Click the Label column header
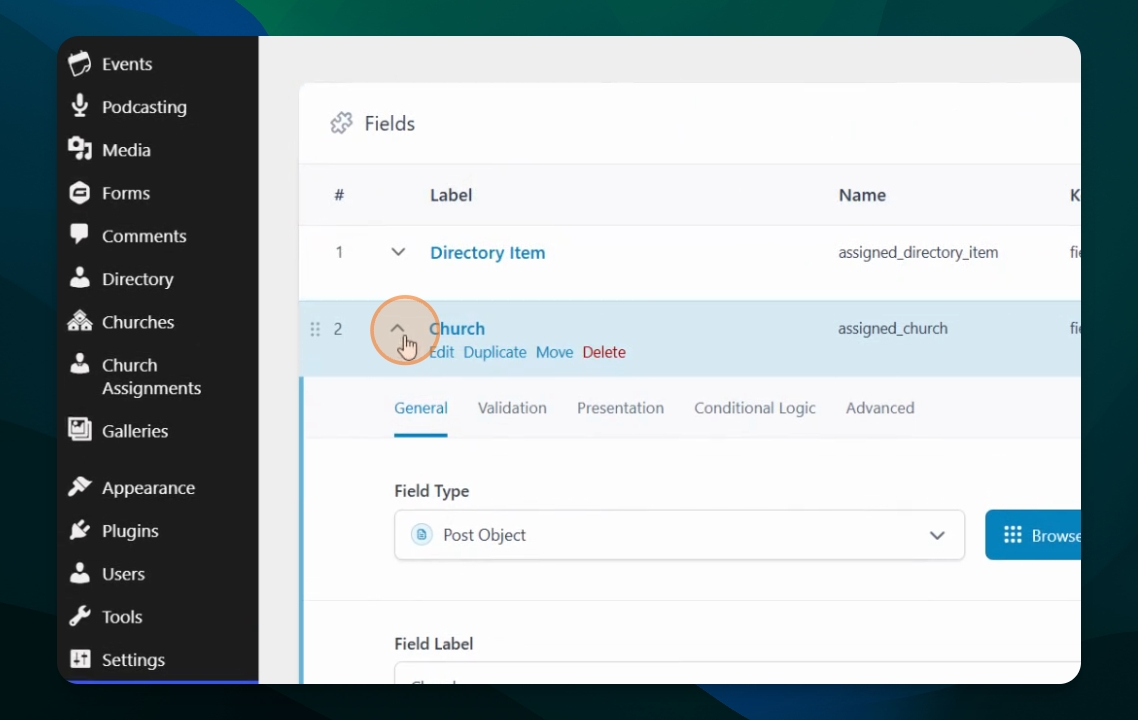 (x=451, y=195)
